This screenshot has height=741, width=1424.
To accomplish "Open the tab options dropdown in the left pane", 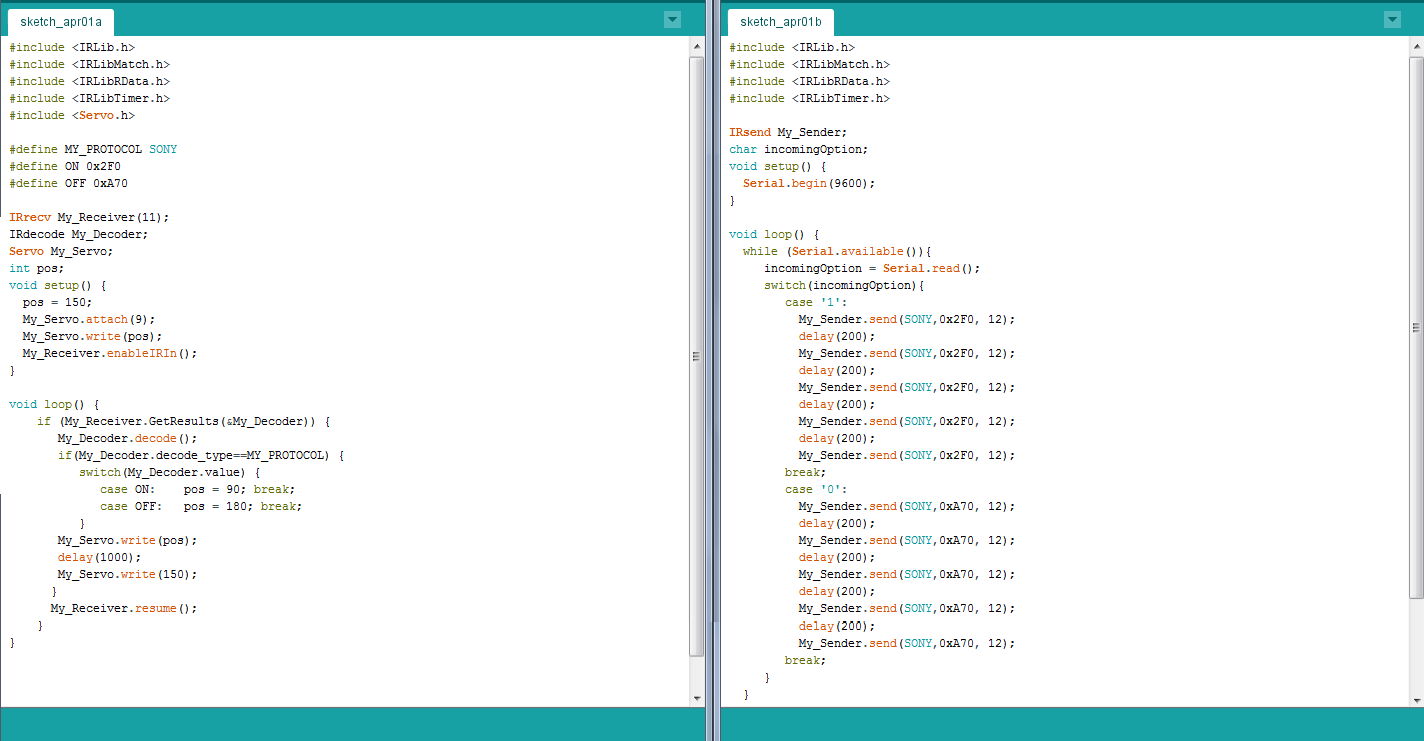I will coord(672,19).
